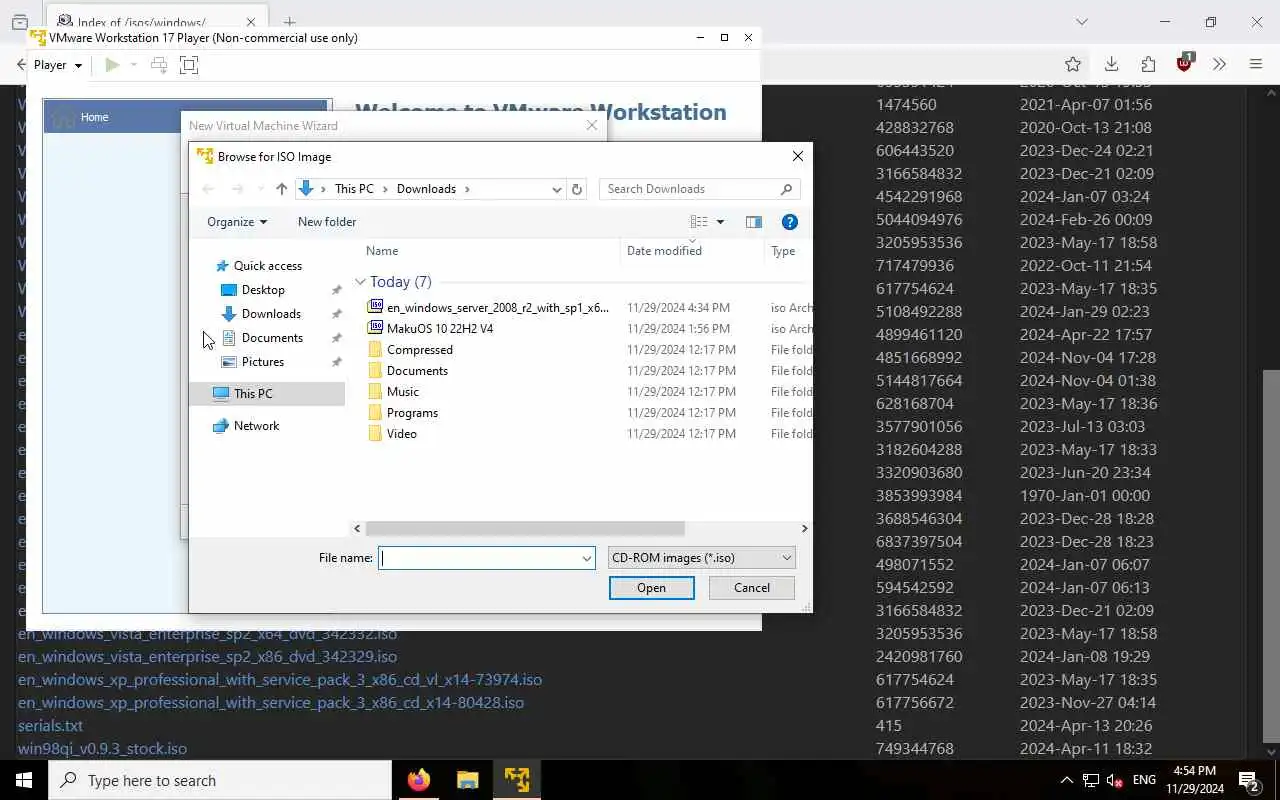Click Windows Start button
This screenshot has width=1280, height=800.
(24, 780)
